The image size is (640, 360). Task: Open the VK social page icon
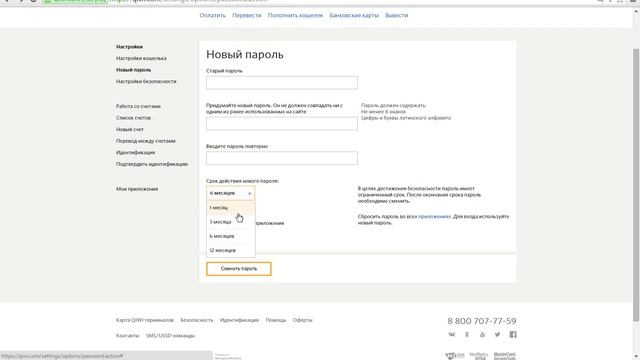pos(451,334)
